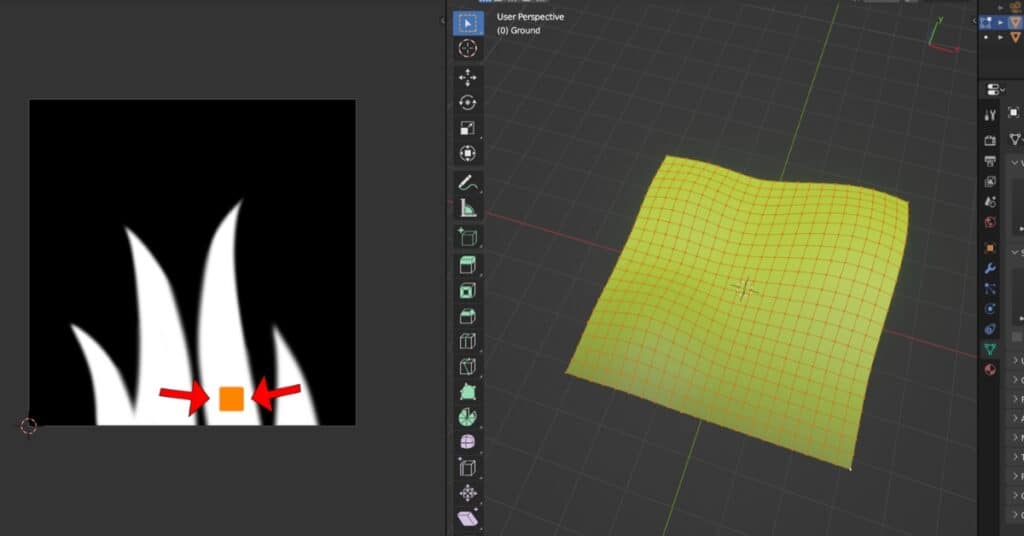Image resolution: width=1024 pixels, height=536 pixels.
Task: Open the Properties editor type dropdown
Action: click(x=994, y=89)
